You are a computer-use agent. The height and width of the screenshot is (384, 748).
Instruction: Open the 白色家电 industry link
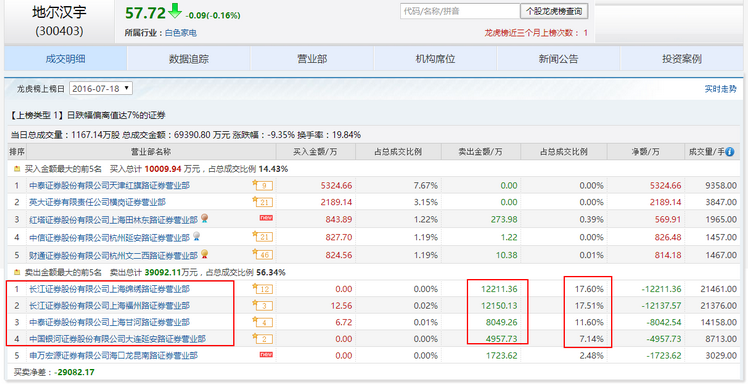[x=181, y=33]
